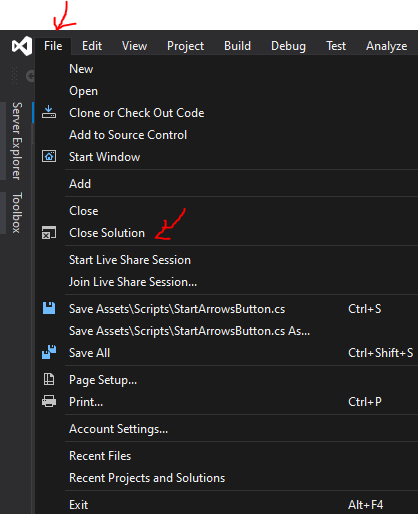Open the Edit menu
Viewport: 418px width, 514px height.
pyautogui.click(x=92, y=46)
